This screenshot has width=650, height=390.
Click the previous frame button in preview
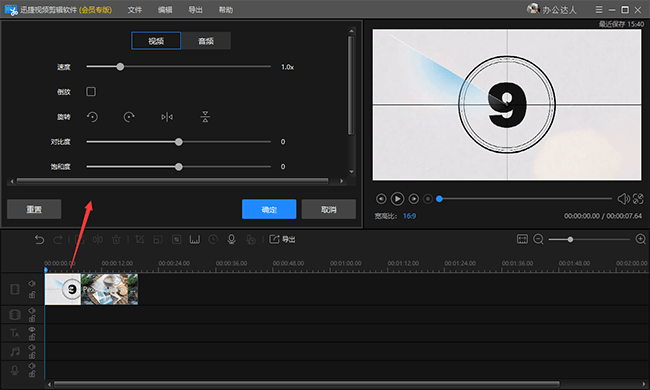coord(381,199)
